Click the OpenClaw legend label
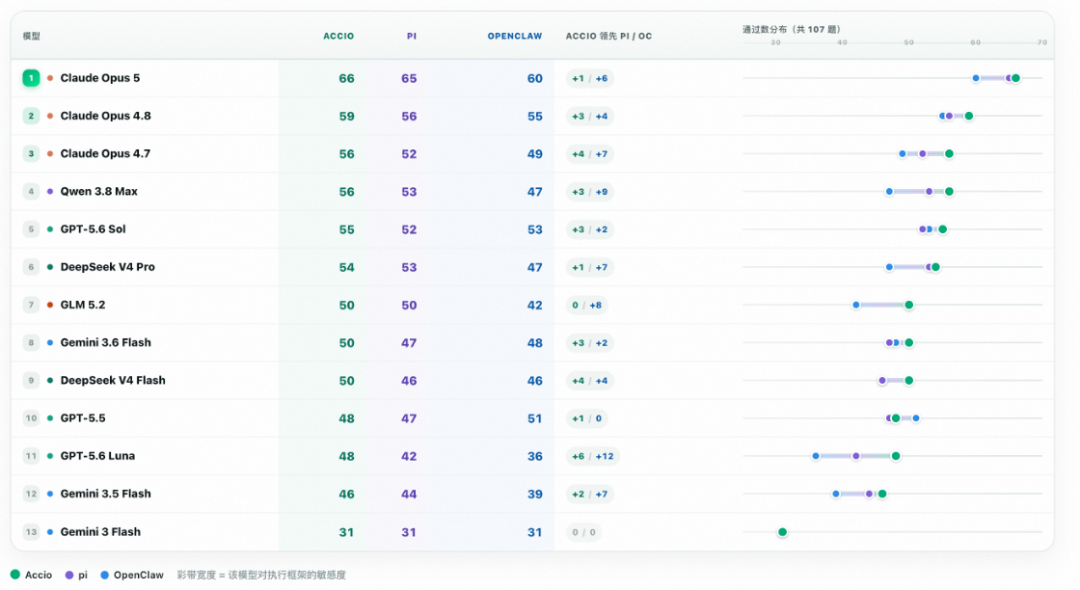1080x590 pixels. pyautogui.click(x=138, y=575)
